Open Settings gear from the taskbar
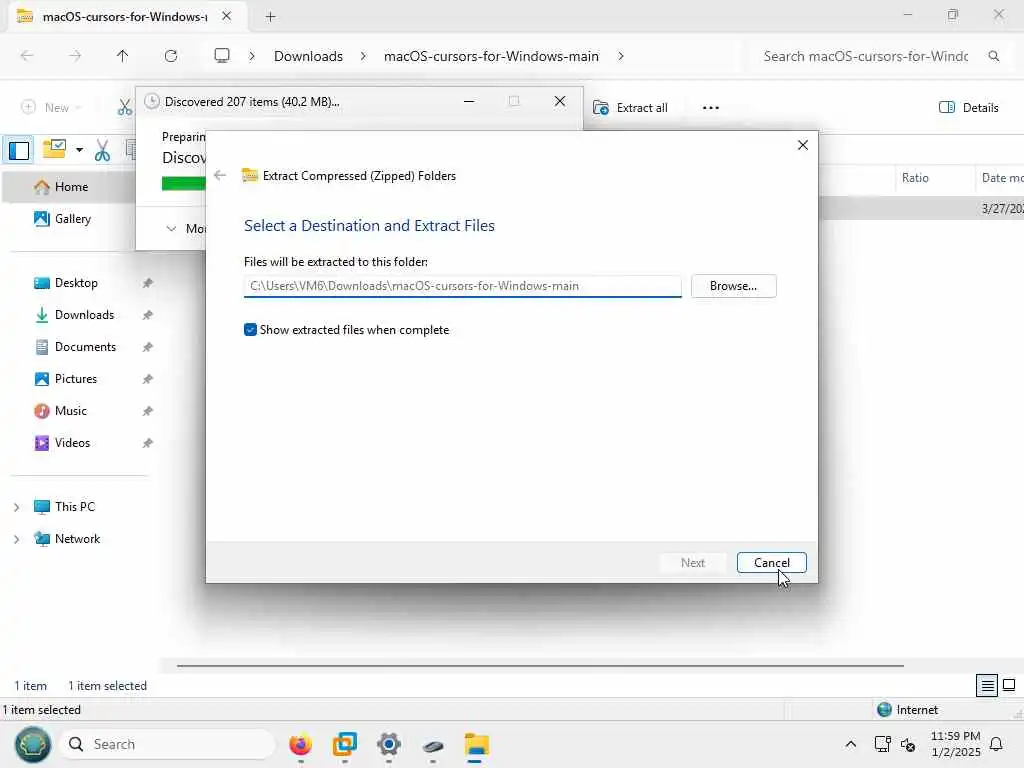Image resolution: width=1024 pixels, height=768 pixels. [389, 744]
